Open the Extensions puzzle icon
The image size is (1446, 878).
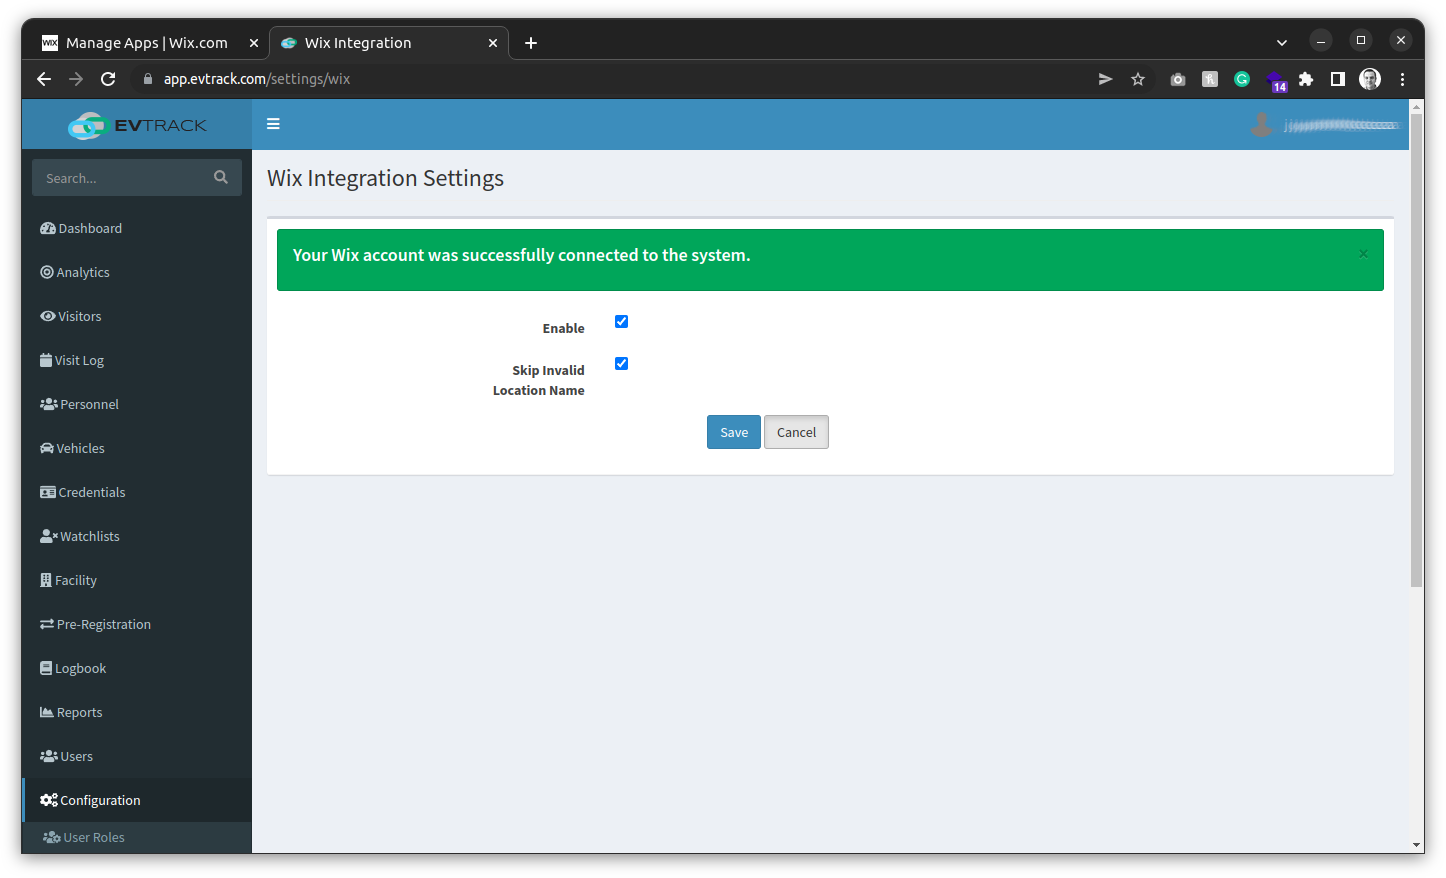(1306, 79)
